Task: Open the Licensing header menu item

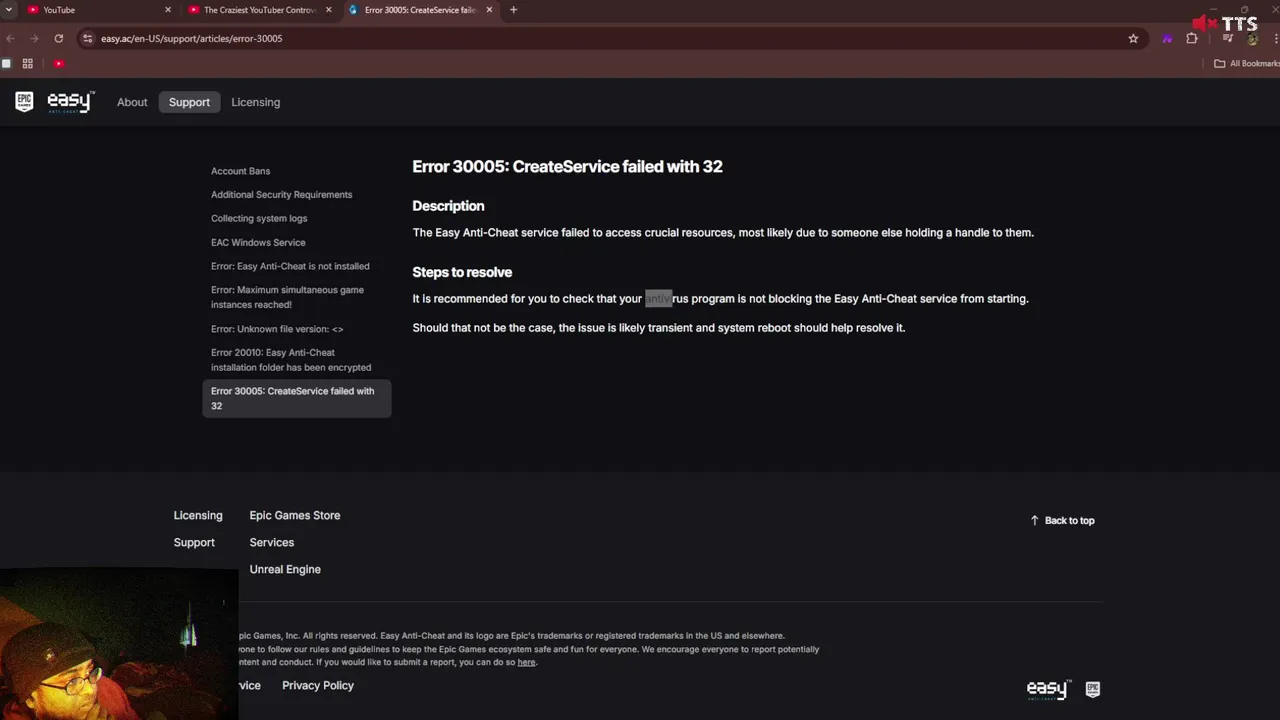Action: click(255, 102)
